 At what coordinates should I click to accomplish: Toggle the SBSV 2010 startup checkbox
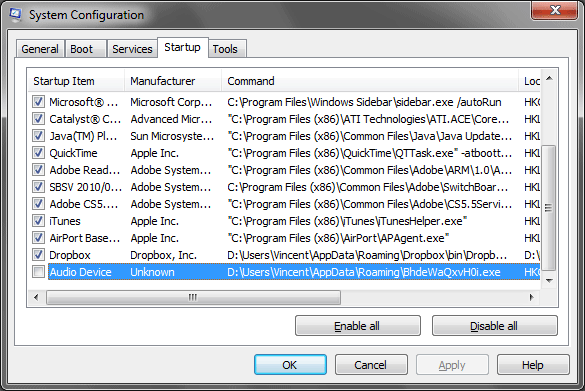click(38, 187)
